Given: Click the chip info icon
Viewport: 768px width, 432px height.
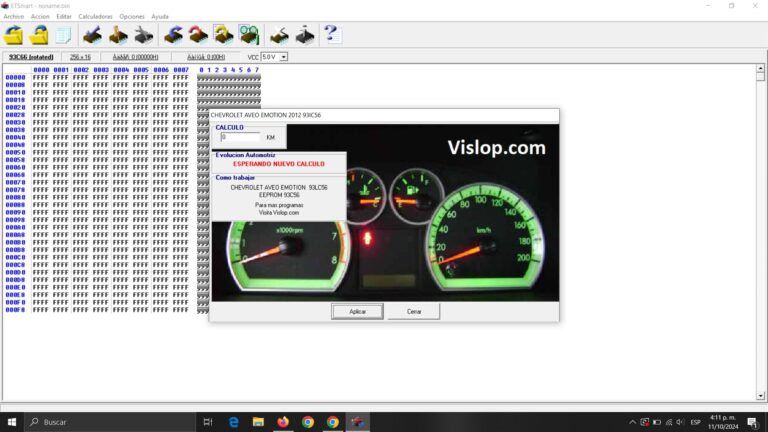Looking at the screenshot, I should coord(305,35).
